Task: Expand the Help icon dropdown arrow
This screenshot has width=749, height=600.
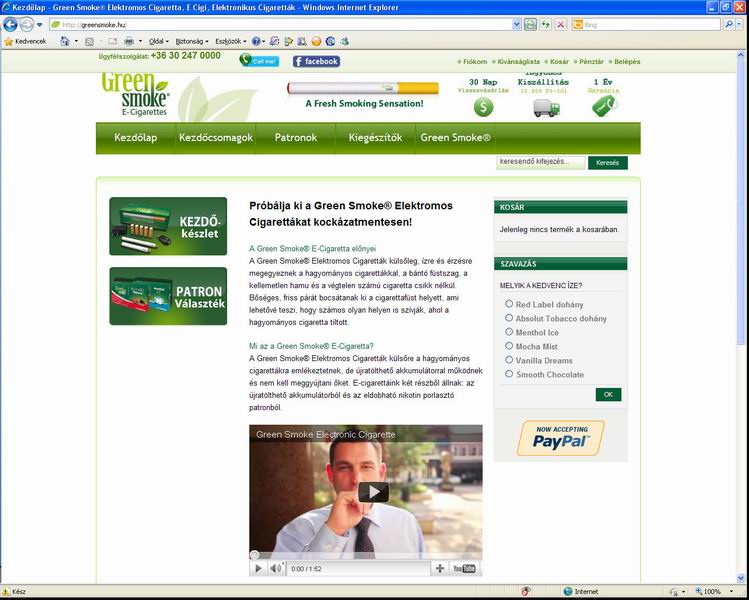Action: click(x=264, y=42)
